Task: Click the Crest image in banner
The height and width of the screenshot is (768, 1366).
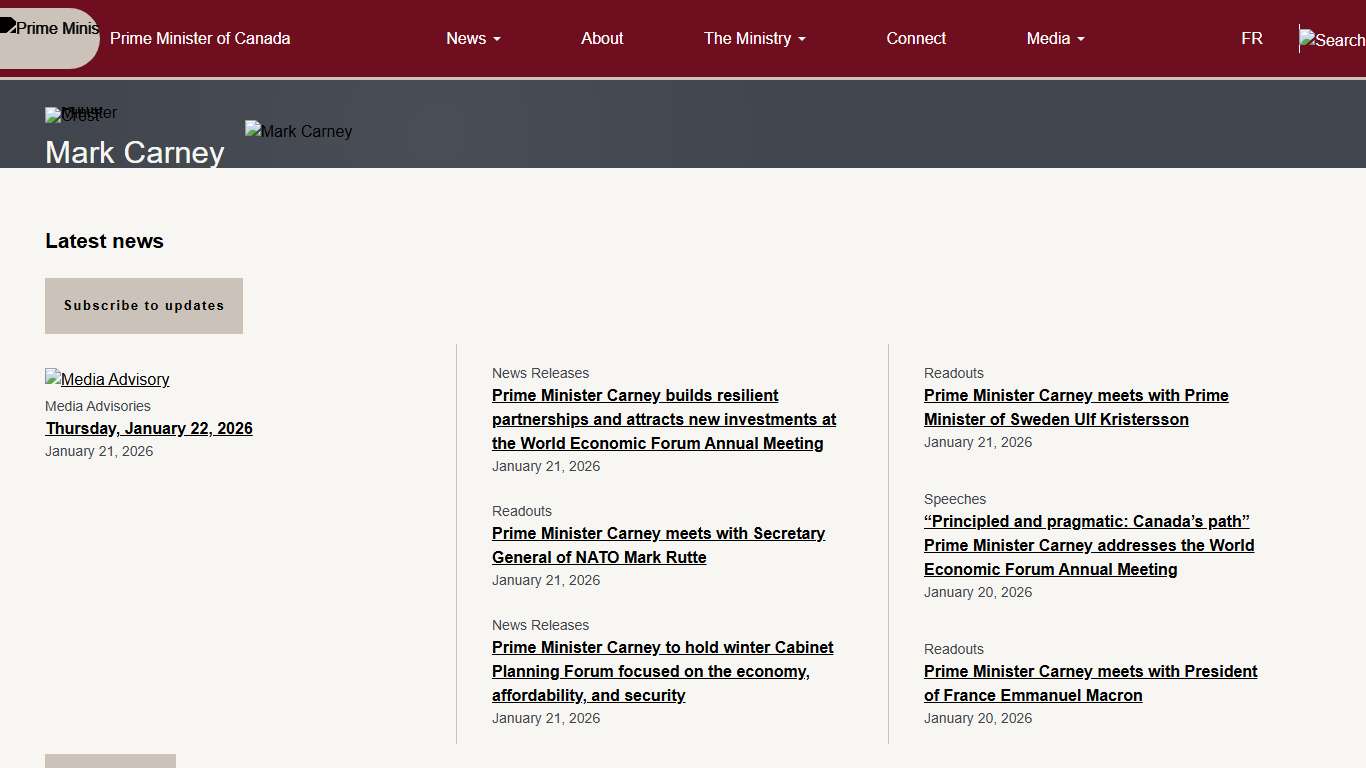Action: (x=72, y=115)
